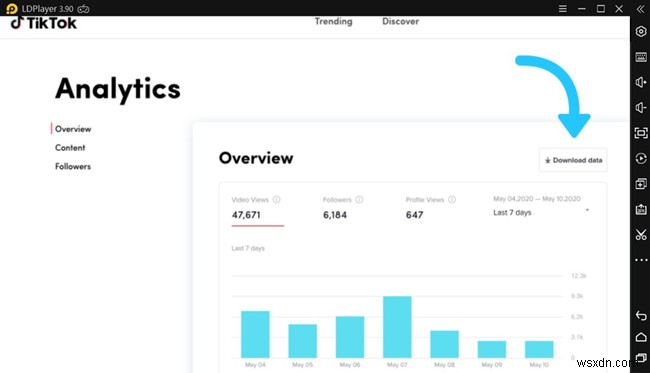The width and height of the screenshot is (650, 373).
Task: Click the Android home icon
Action: 641,337
